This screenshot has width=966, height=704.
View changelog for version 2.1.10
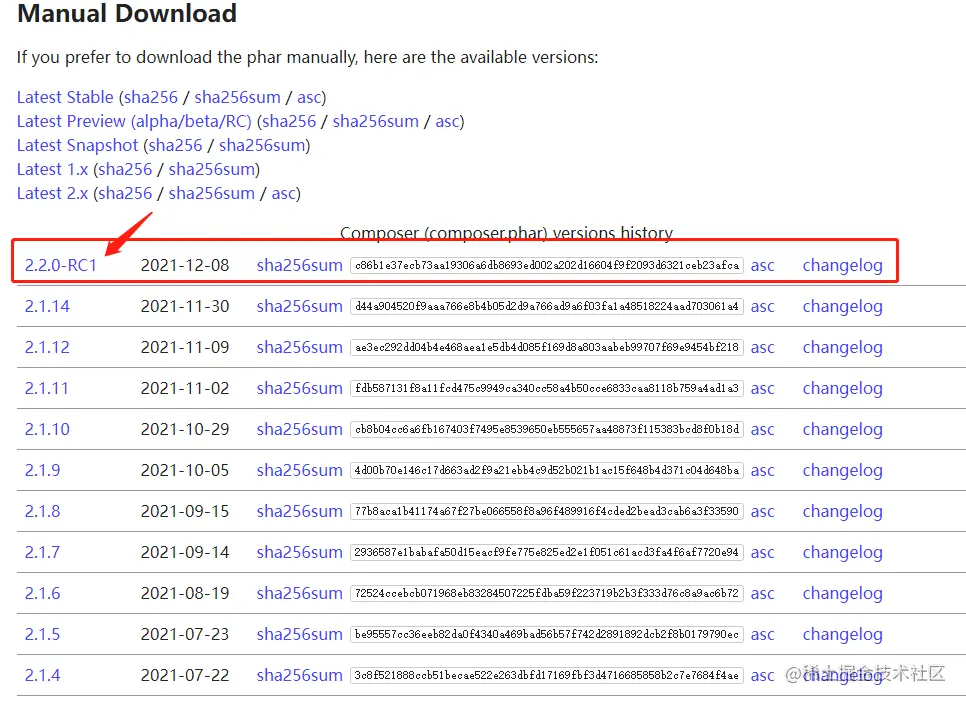[x=843, y=429]
